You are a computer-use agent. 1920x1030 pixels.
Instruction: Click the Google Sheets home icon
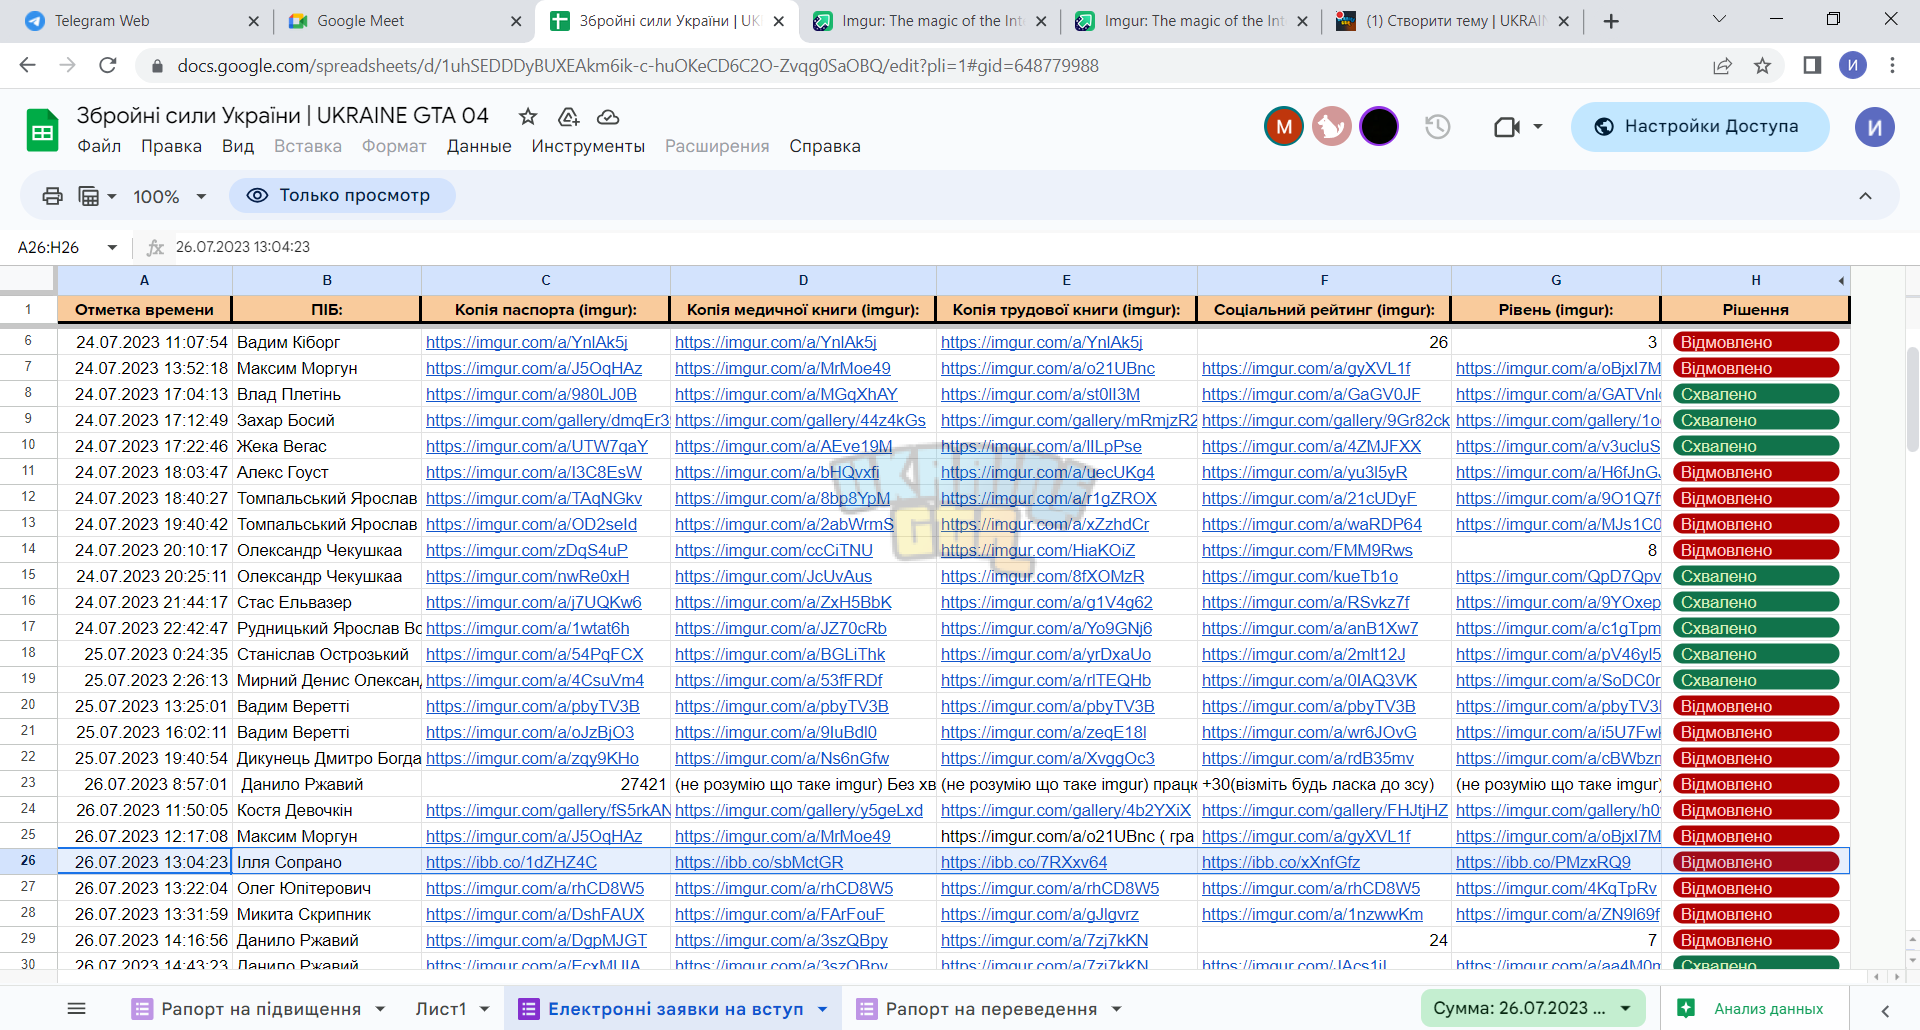(x=42, y=130)
